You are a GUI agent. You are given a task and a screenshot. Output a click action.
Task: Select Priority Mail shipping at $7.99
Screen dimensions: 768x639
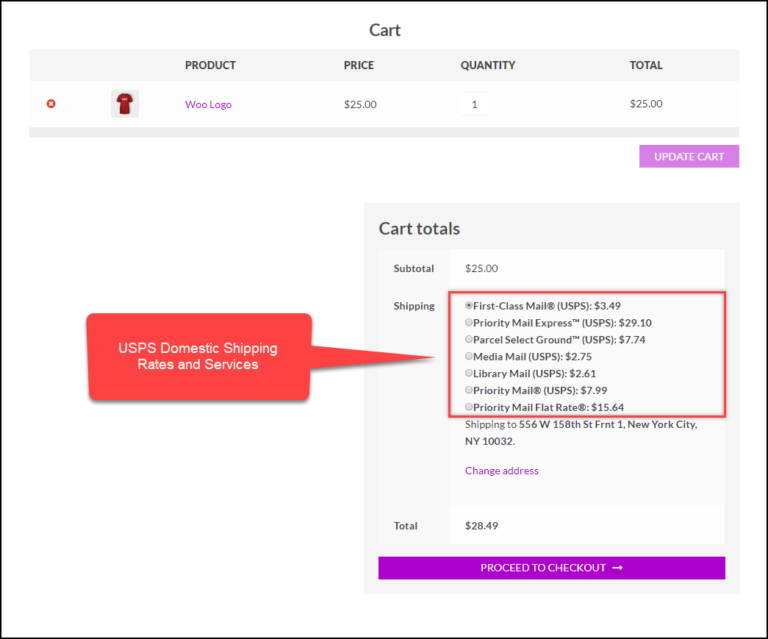tap(470, 390)
